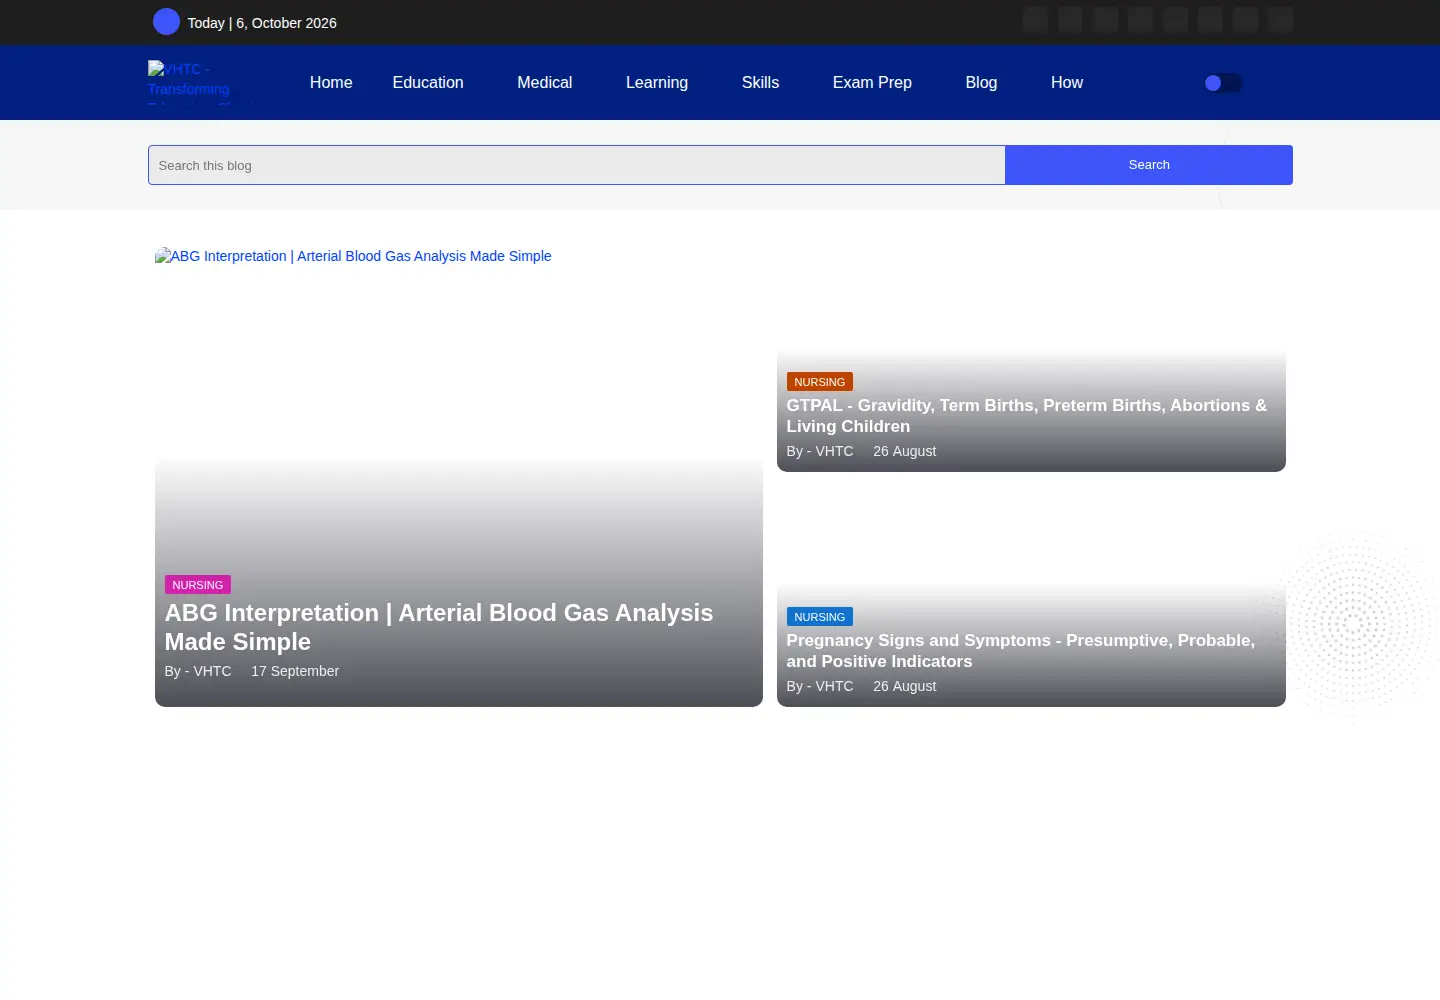Click the blue circle icon beside the date
Image resolution: width=1440 pixels, height=1000 pixels.
point(166,22)
